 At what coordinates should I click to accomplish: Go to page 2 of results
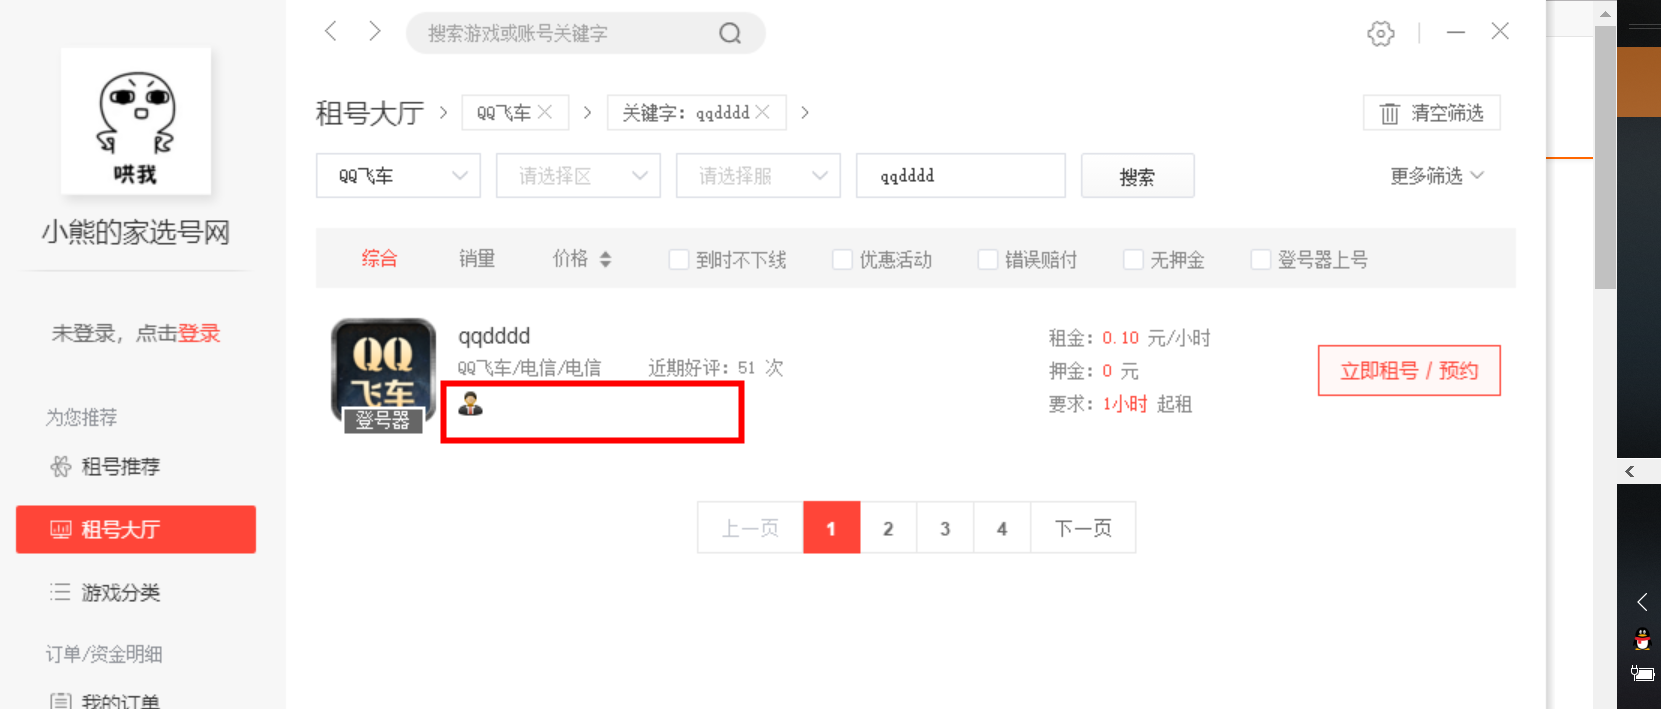888,528
